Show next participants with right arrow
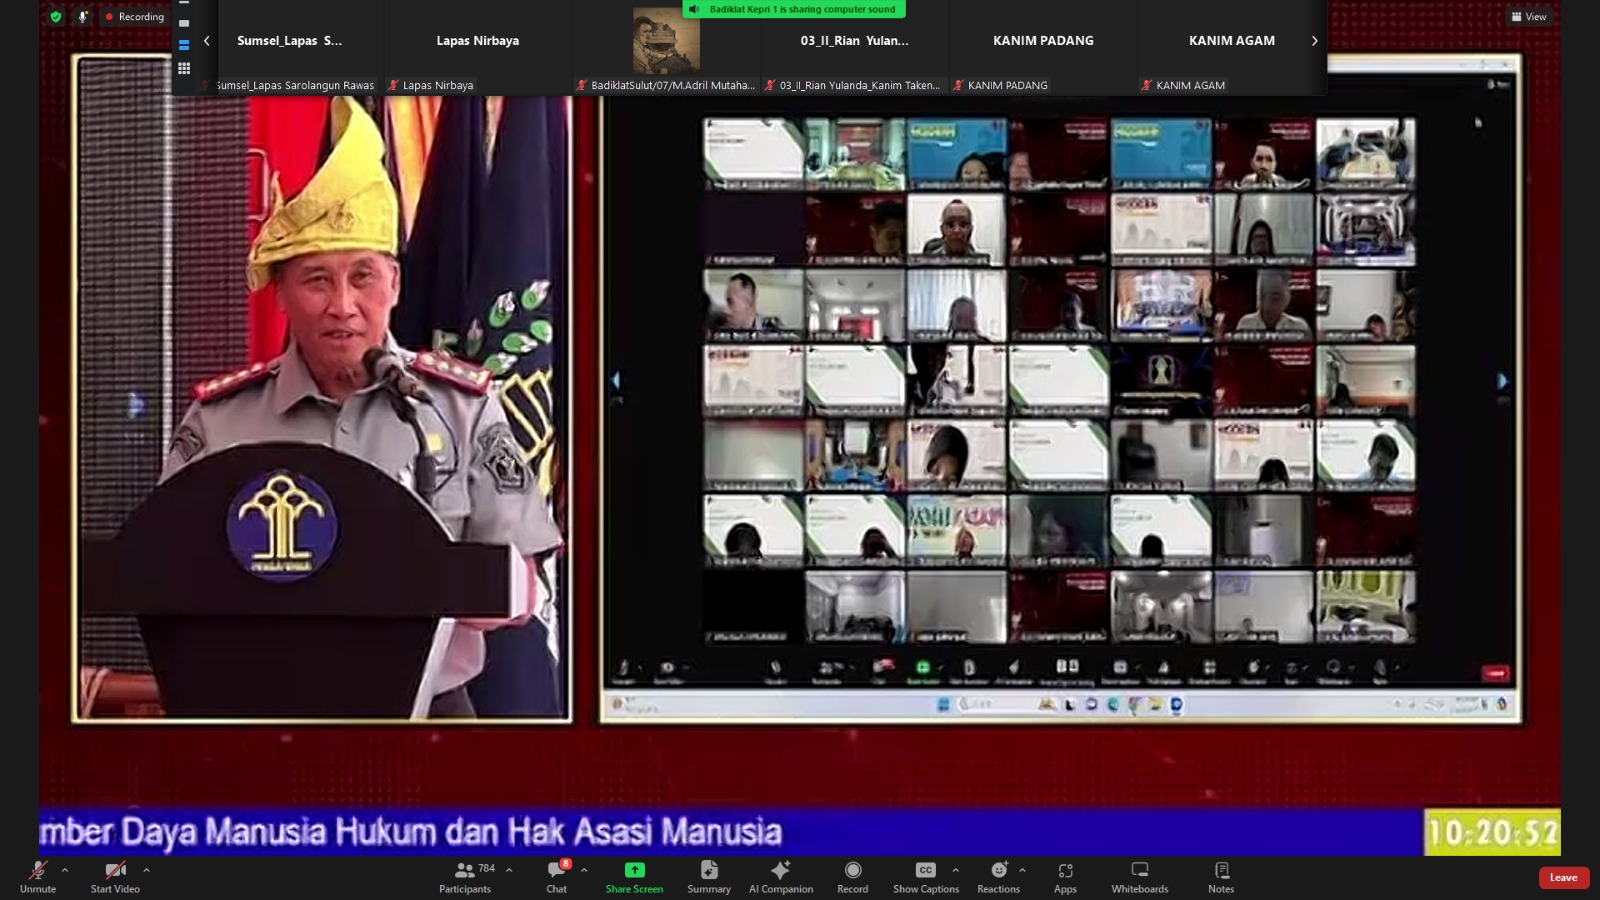 [x=1314, y=41]
